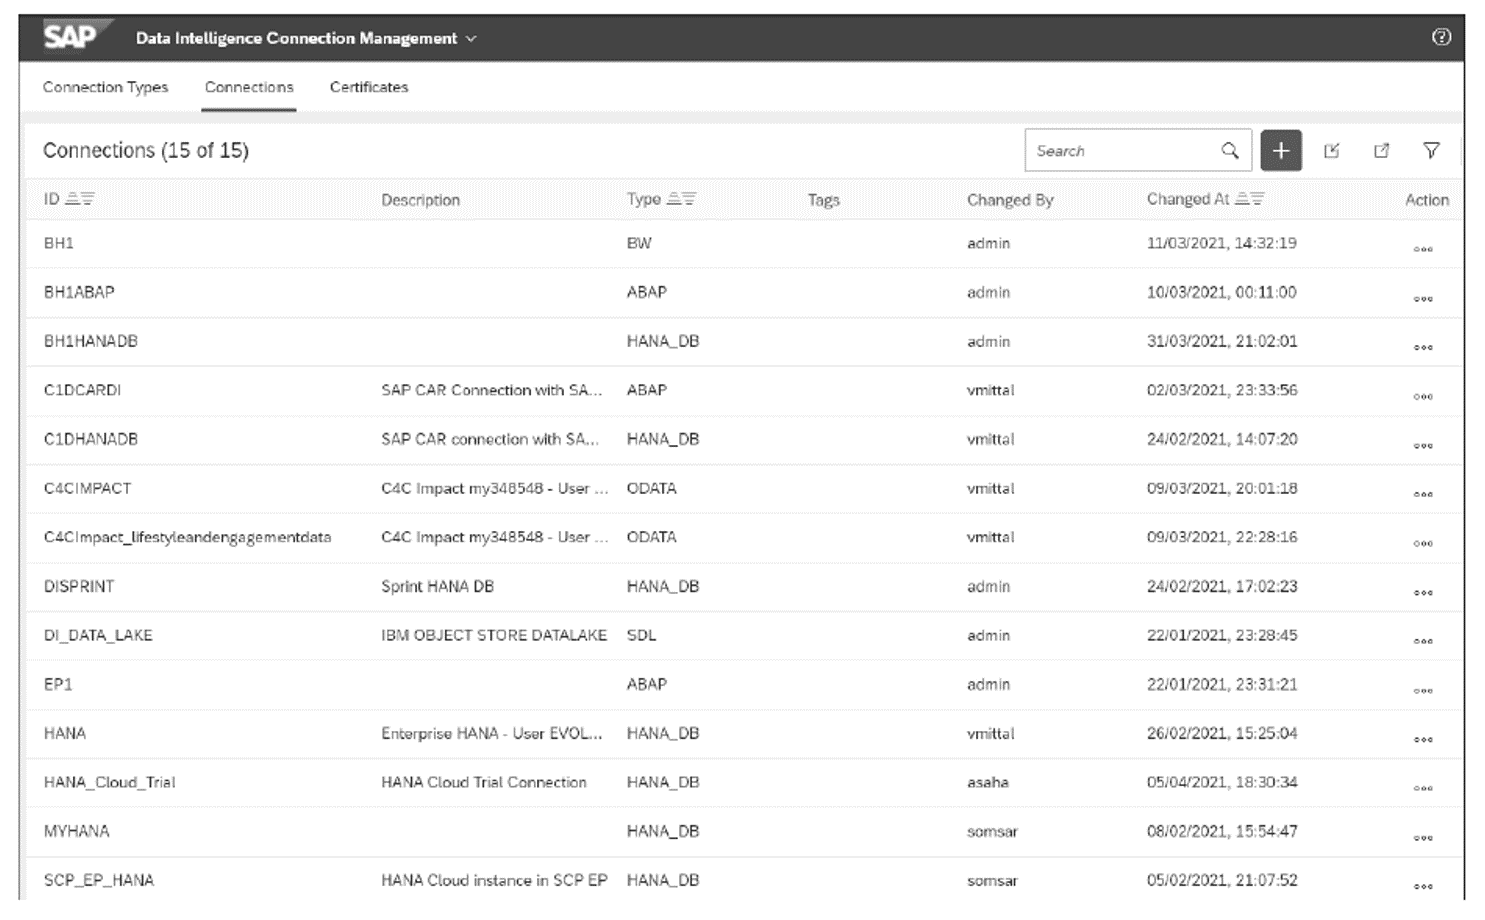
Task: Select the BH1HANADB connection ID
Action: pyautogui.click(x=91, y=341)
